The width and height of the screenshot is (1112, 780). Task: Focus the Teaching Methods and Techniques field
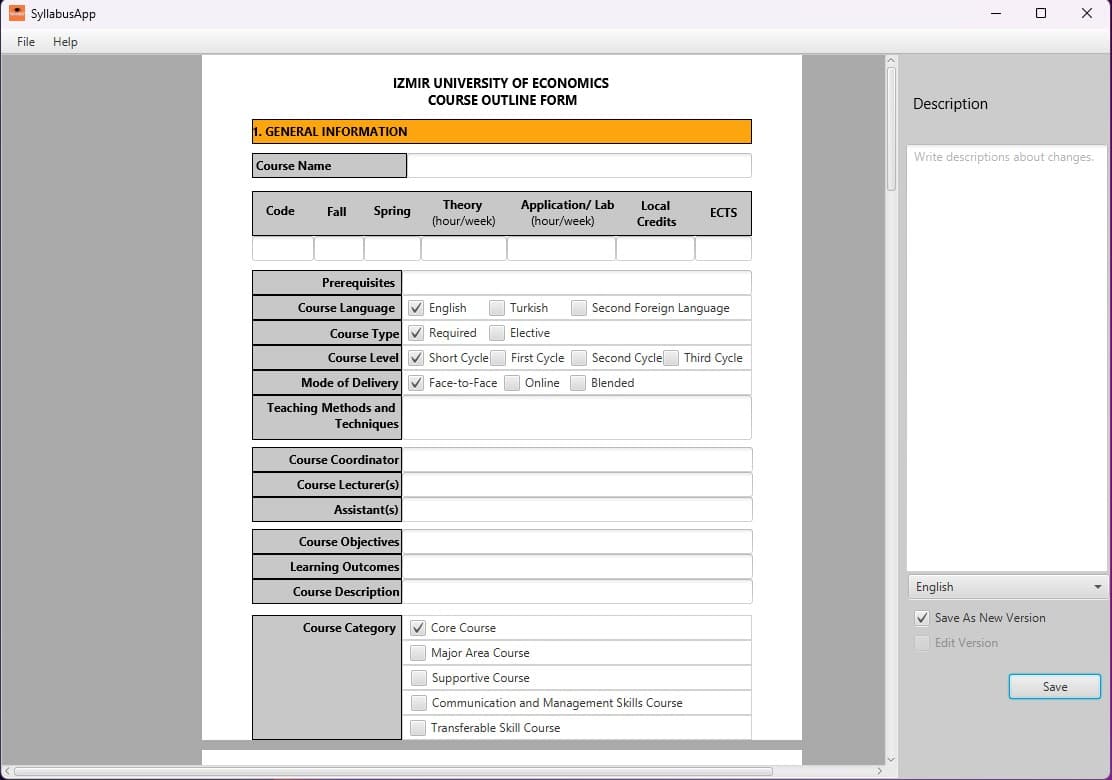577,418
